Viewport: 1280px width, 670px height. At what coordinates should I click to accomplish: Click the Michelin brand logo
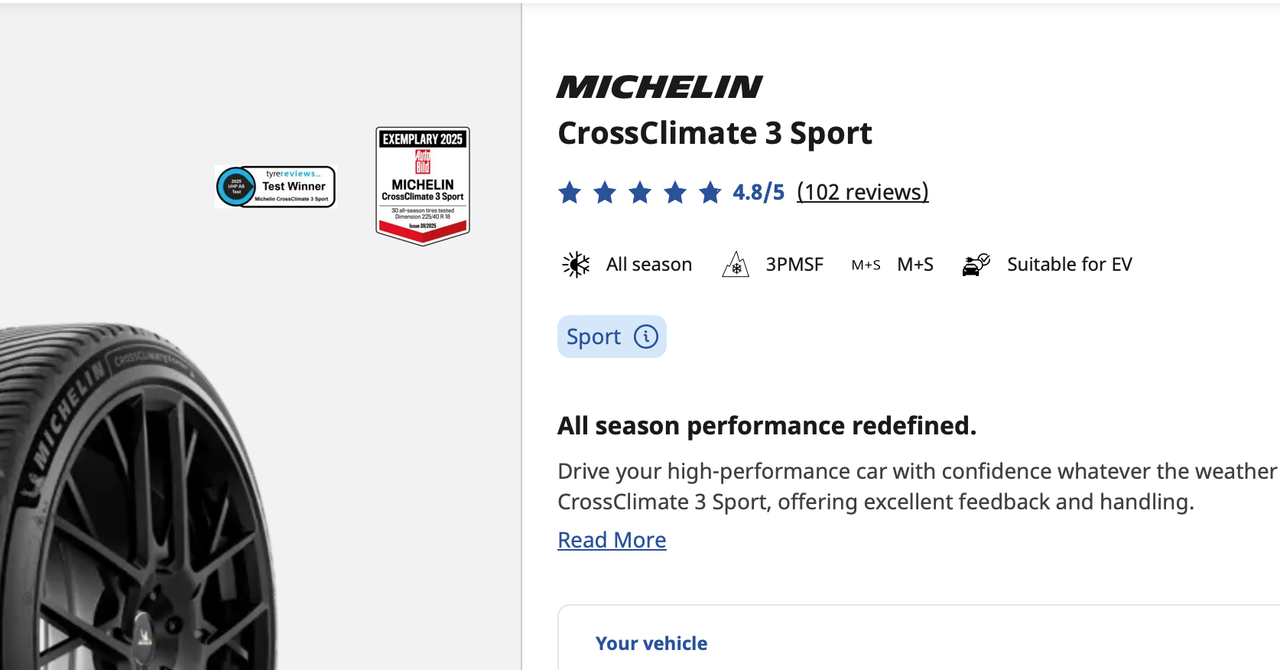click(x=659, y=87)
